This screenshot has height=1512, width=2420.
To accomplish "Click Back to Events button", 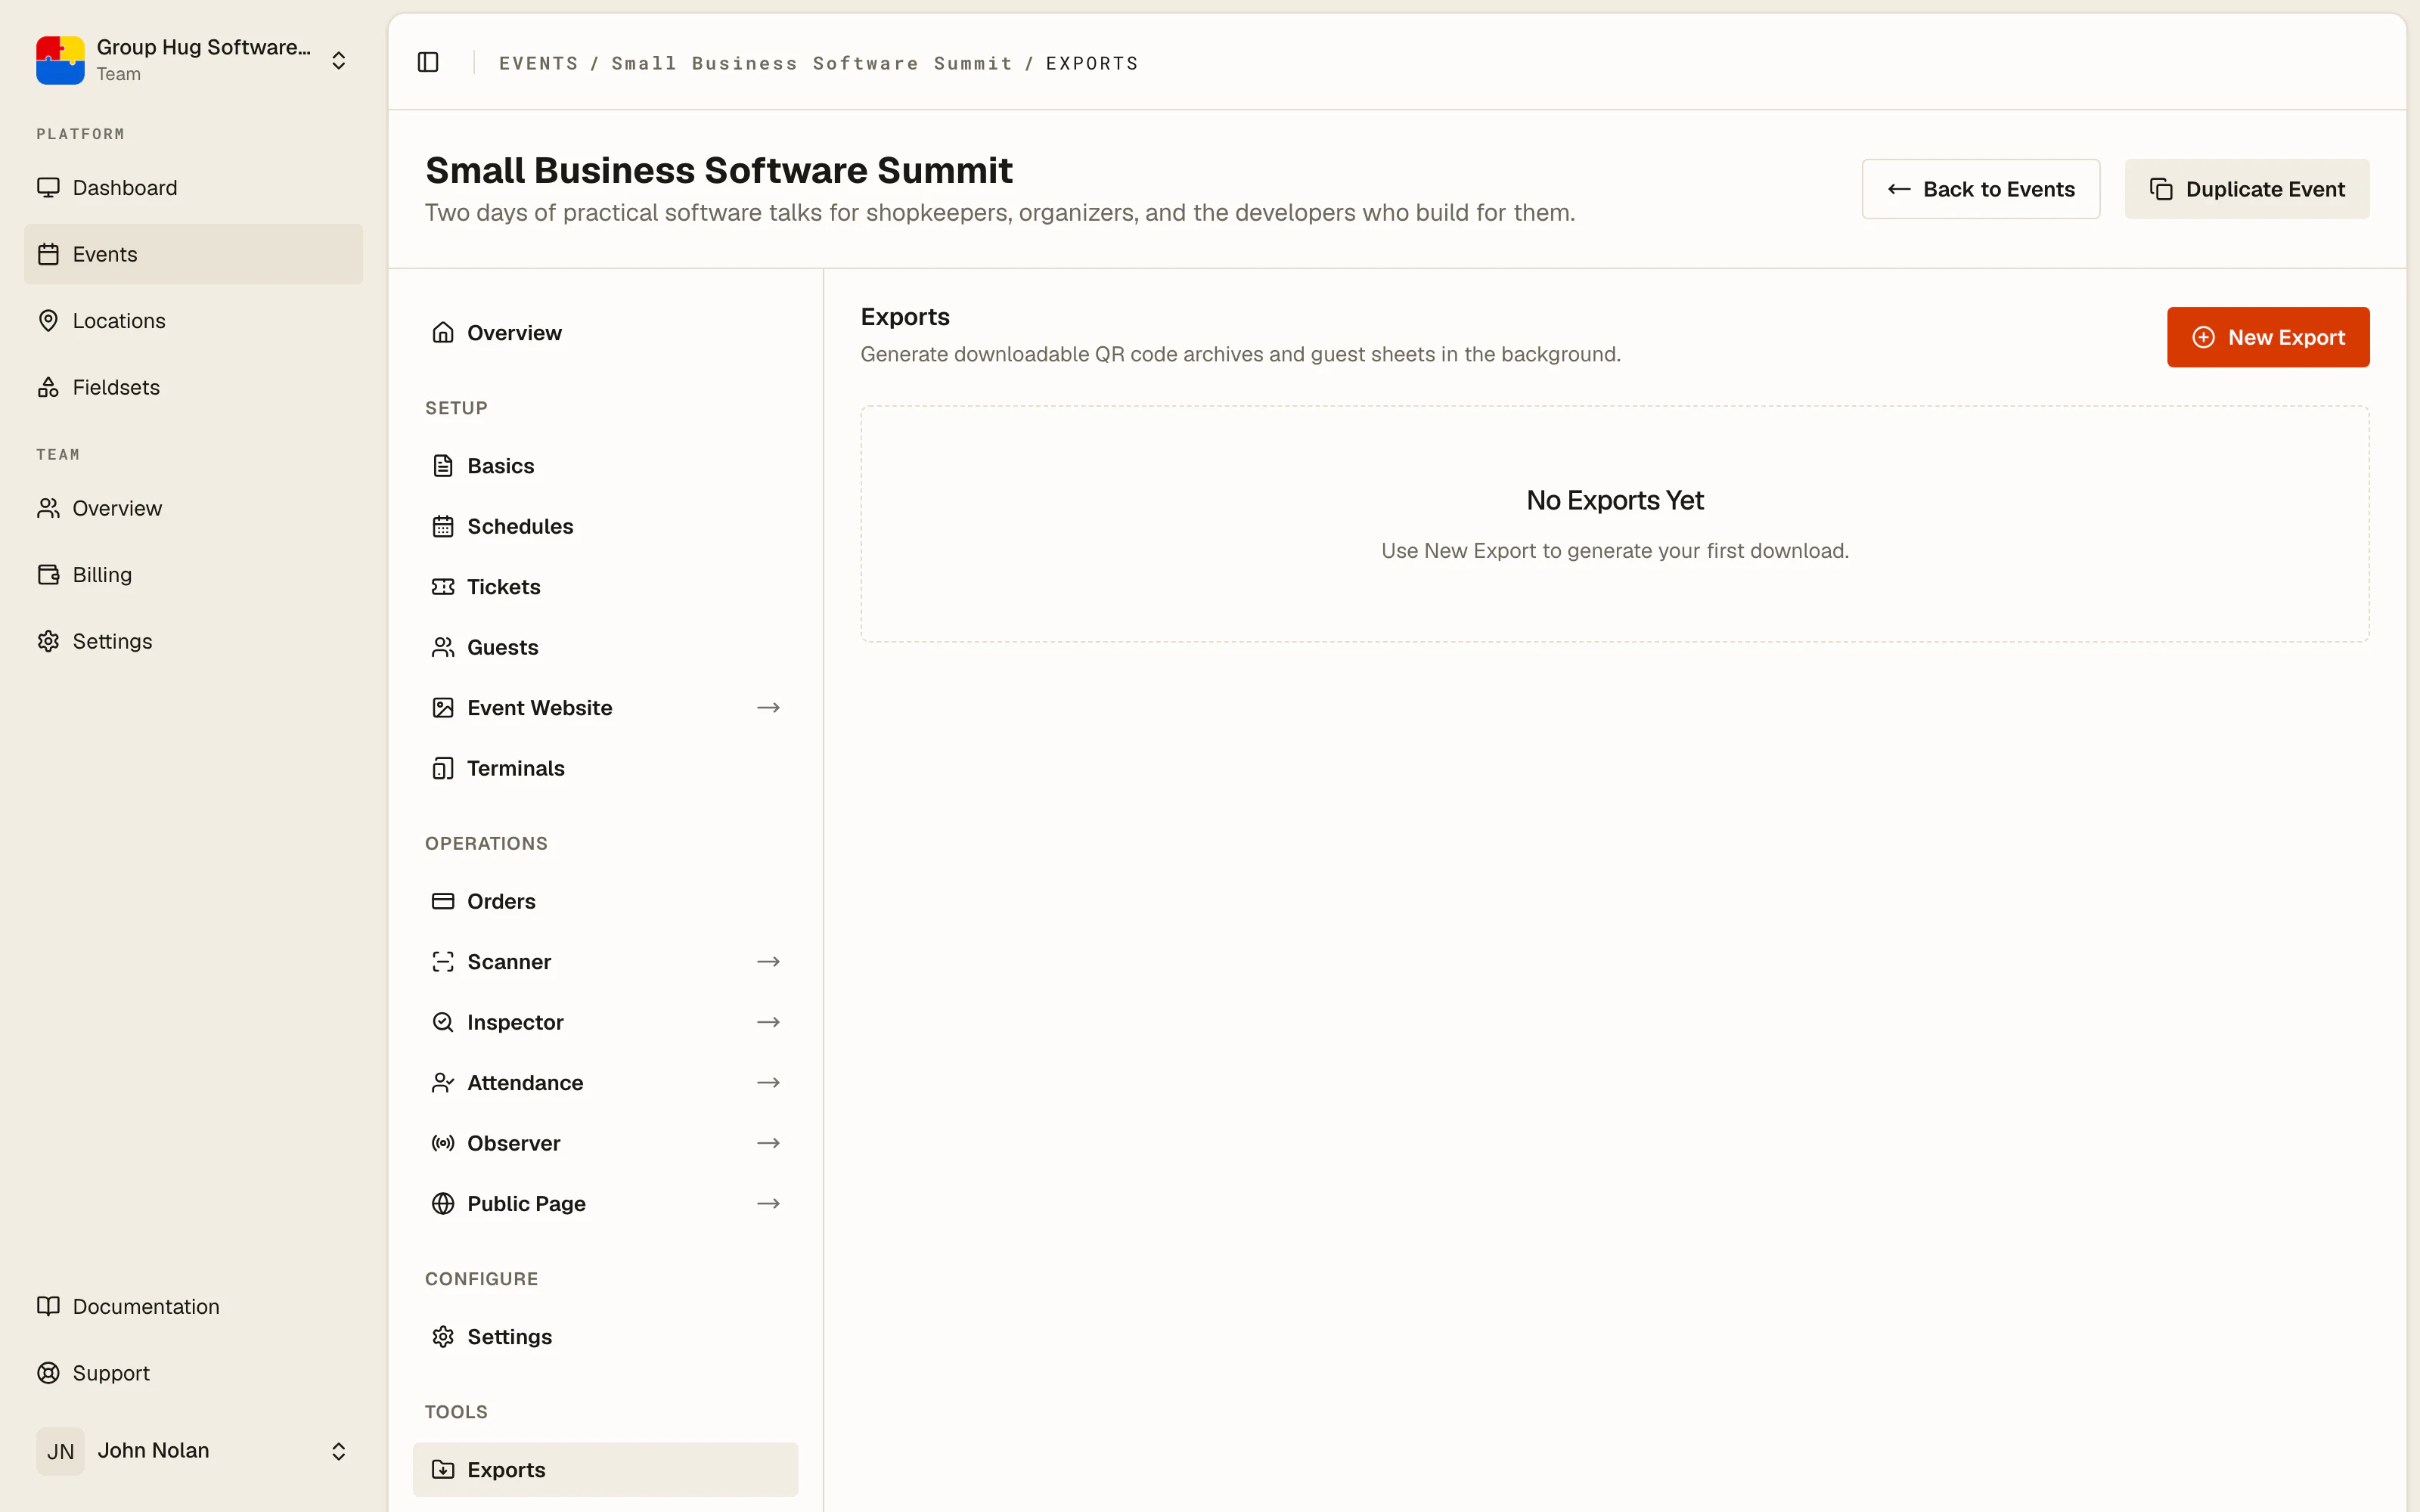I will 1980,189.
